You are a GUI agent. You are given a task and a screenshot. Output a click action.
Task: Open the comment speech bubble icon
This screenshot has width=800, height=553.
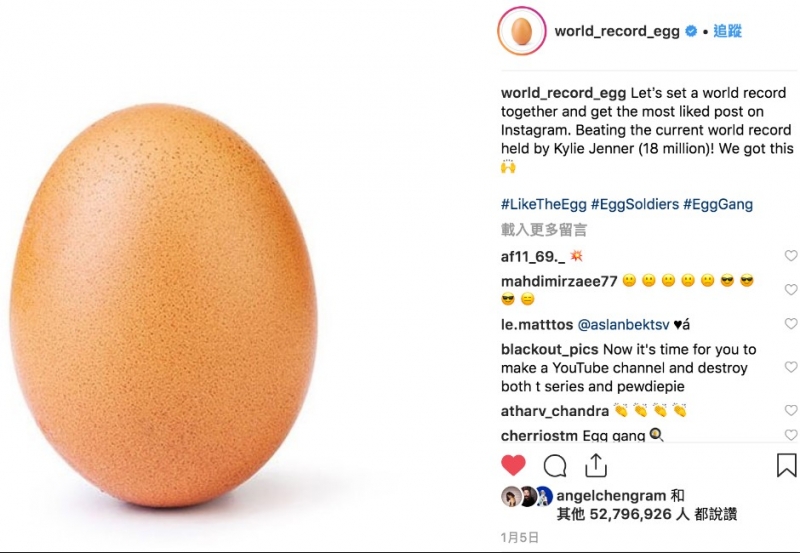click(555, 465)
